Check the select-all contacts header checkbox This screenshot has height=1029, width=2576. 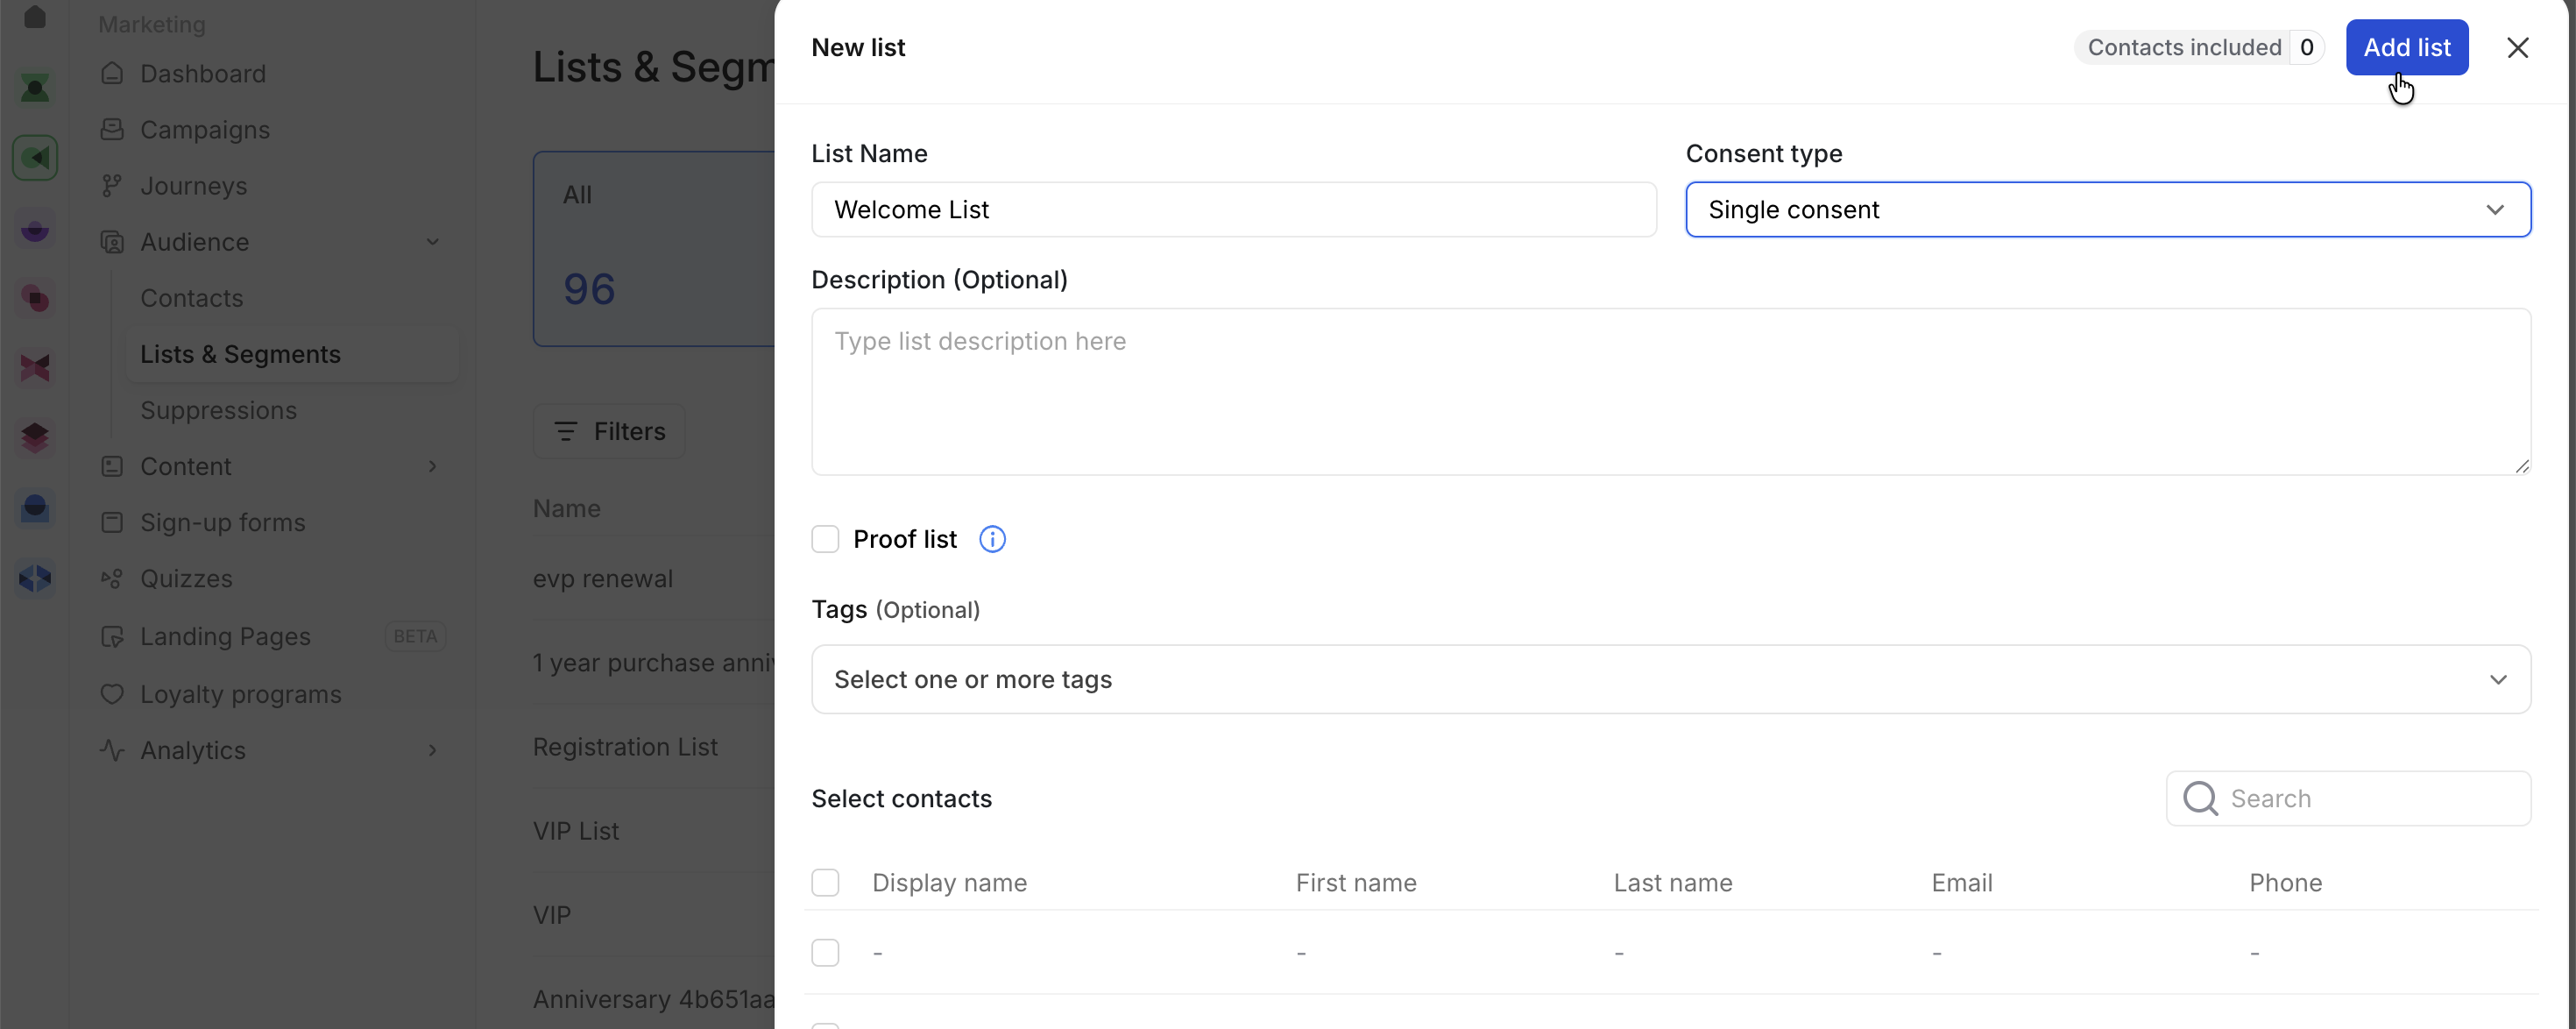pyautogui.click(x=825, y=883)
